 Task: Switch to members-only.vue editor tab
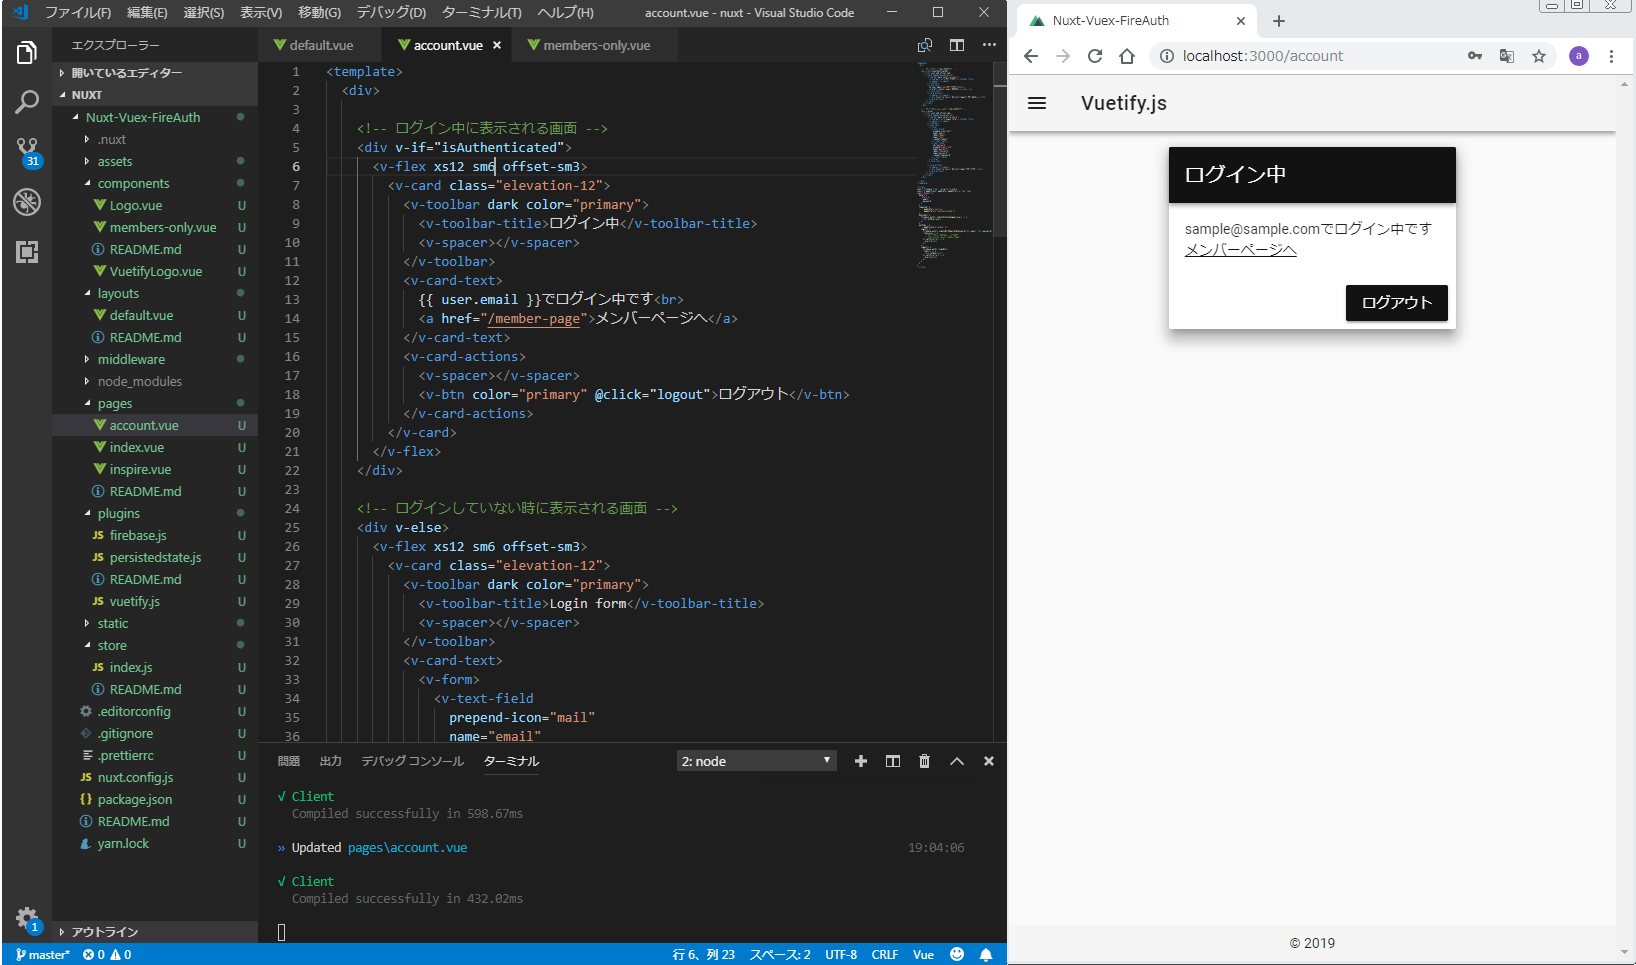596,45
